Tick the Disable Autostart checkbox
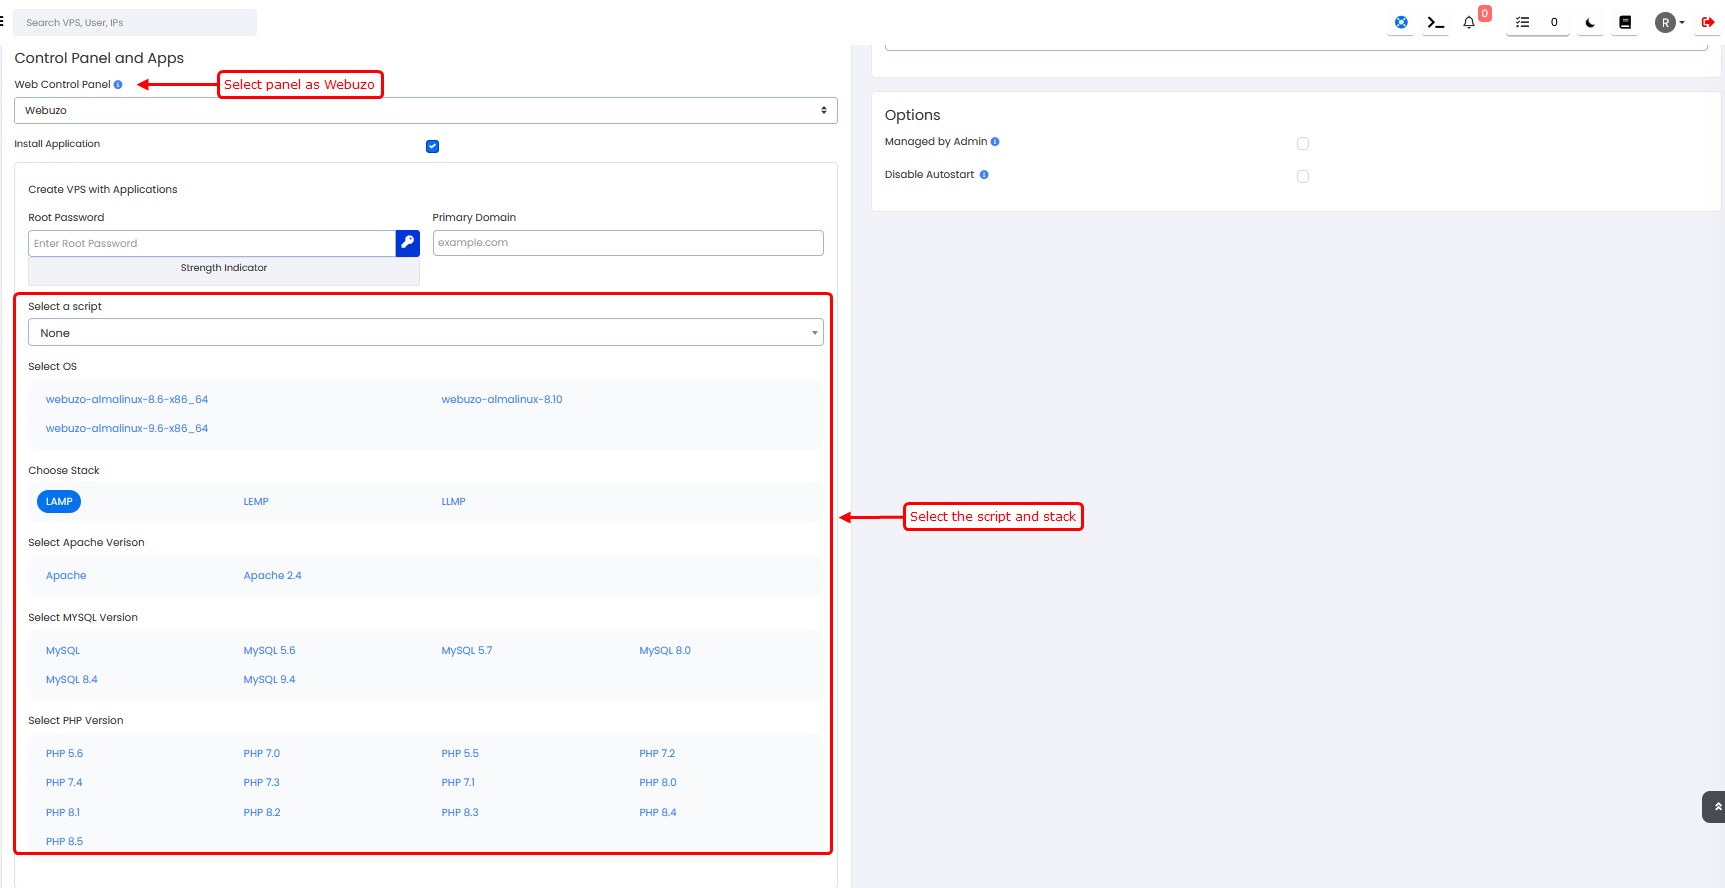The height and width of the screenshot is (888, 1725). 1302,176
